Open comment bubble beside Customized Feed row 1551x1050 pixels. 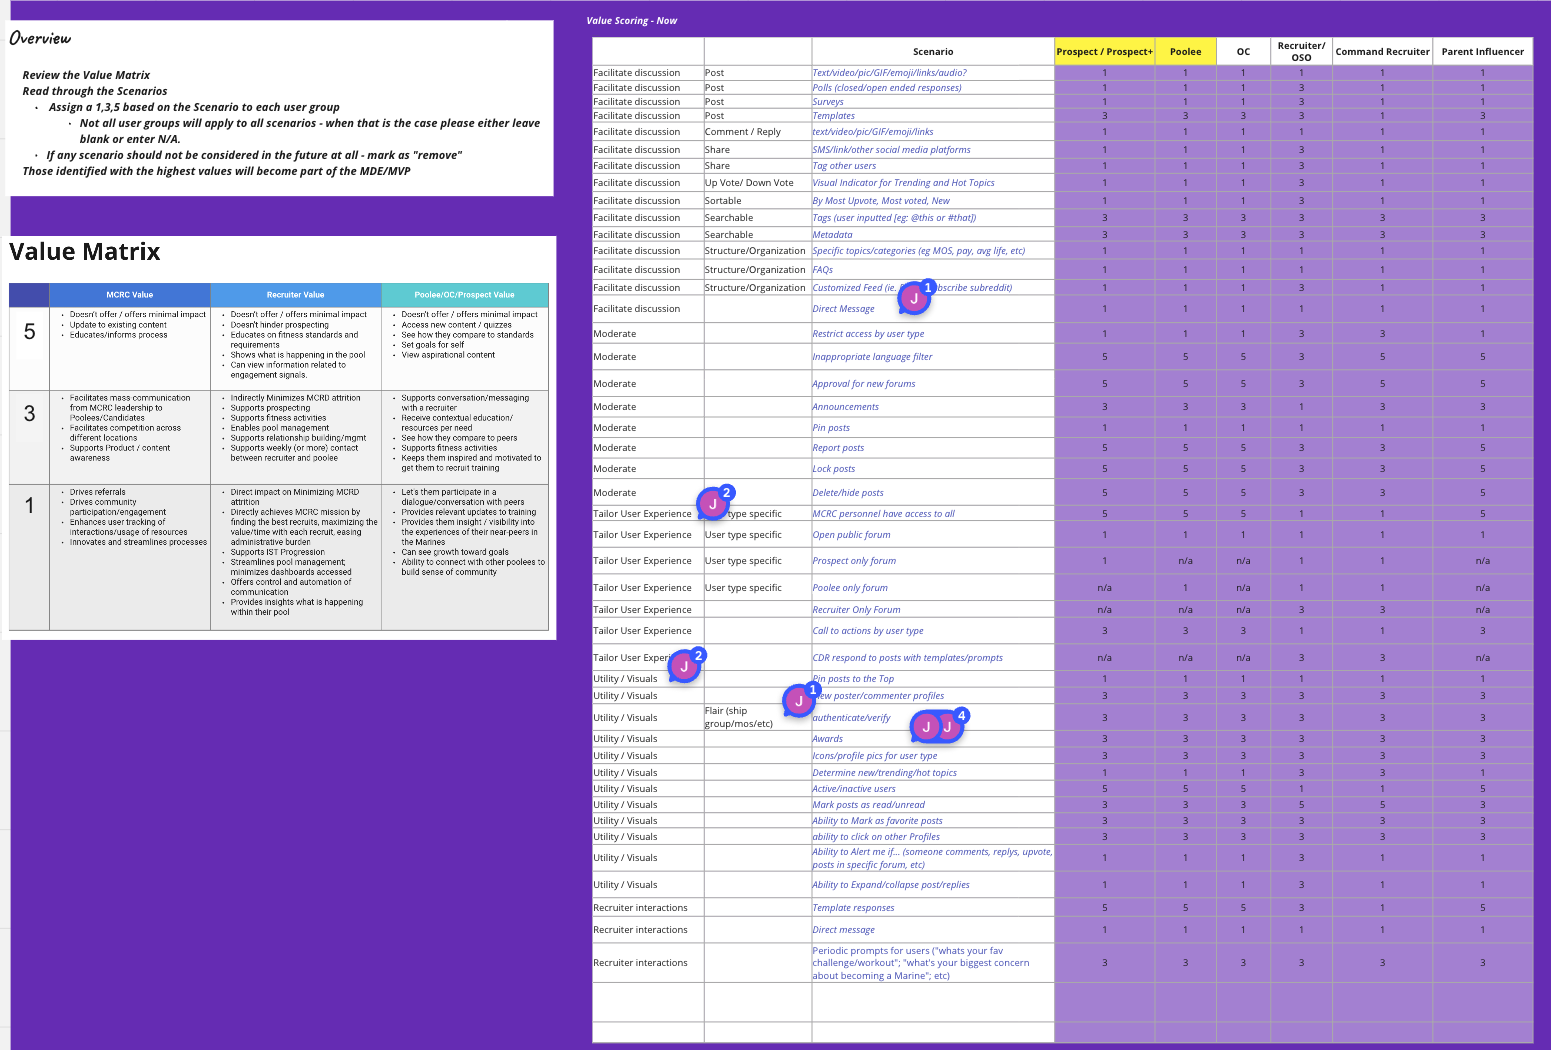tap(914, 298)
